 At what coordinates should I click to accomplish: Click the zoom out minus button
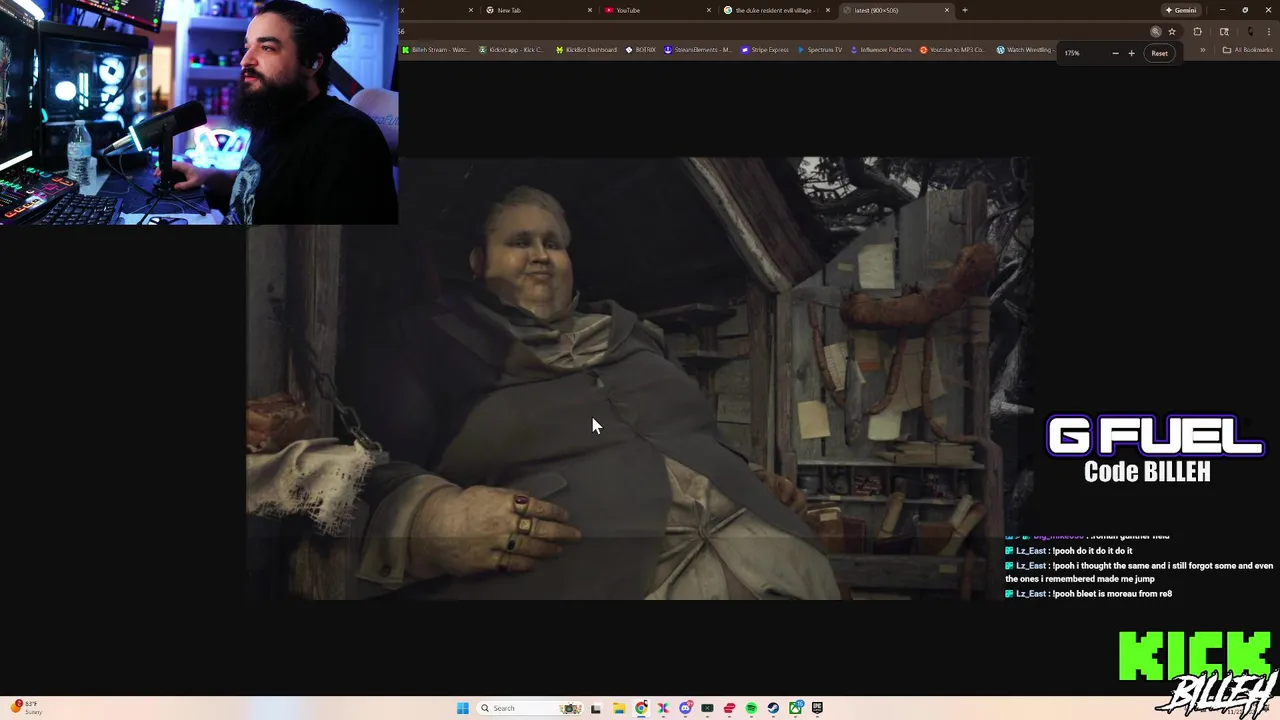tap(1116, 53)
